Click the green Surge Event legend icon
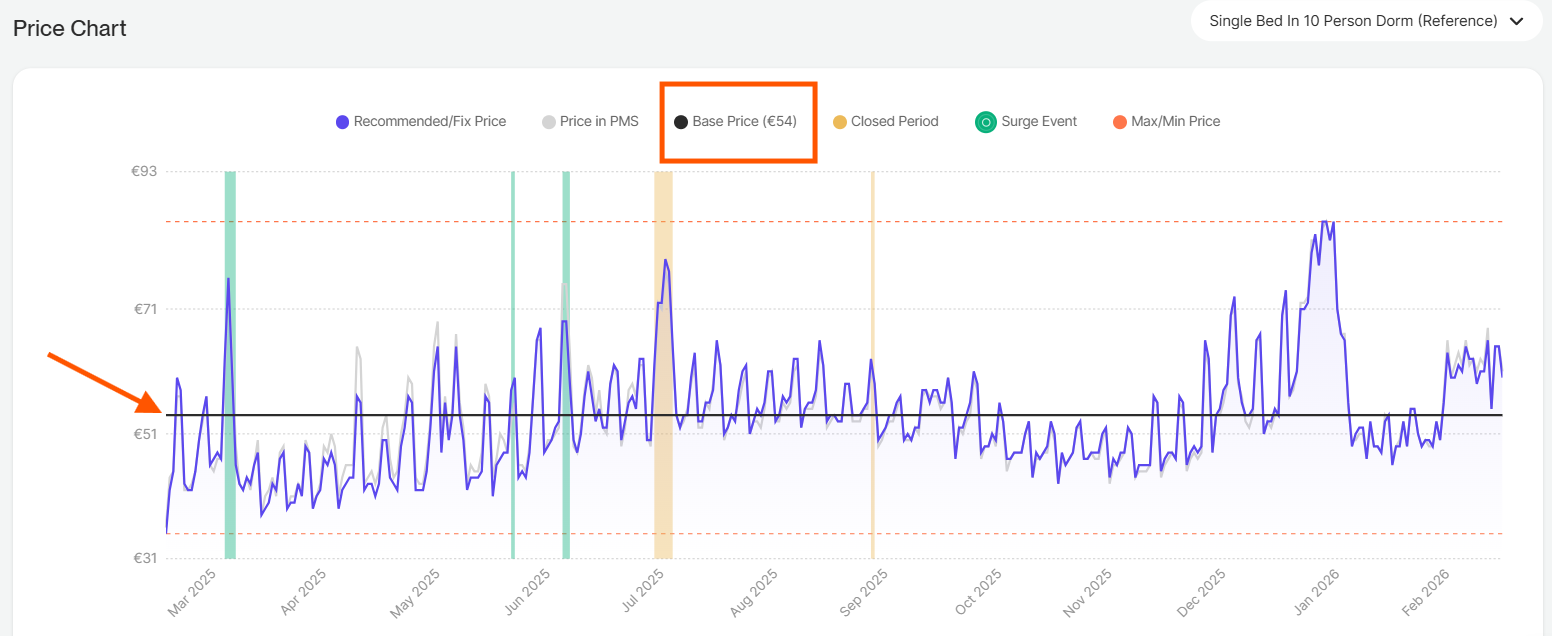 (x=985, y=122)
